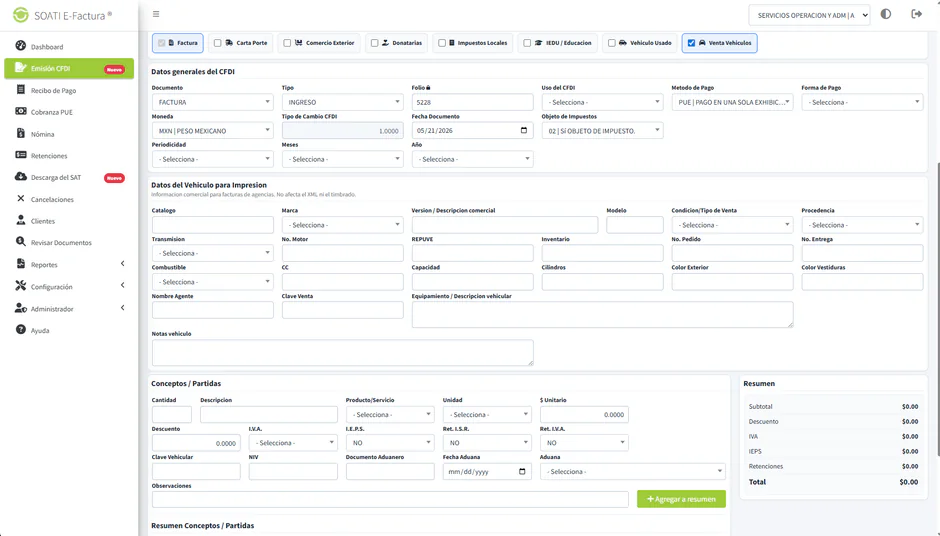Open the Tipo INGRESO dropdown
The width and height of the screenshot is (940, 536).
(342, 102)
